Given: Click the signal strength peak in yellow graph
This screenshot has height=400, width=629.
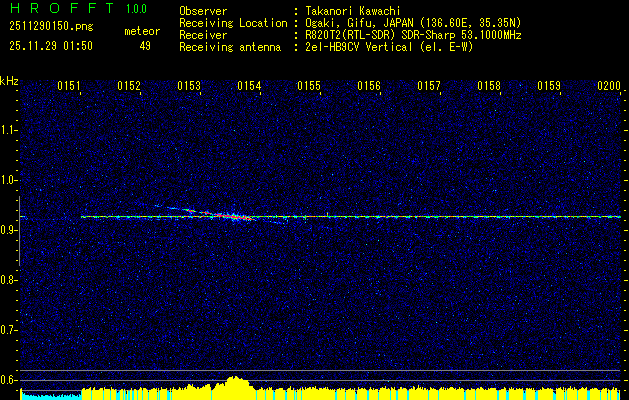Looking at the screenshot, I should tap(235, 378).
